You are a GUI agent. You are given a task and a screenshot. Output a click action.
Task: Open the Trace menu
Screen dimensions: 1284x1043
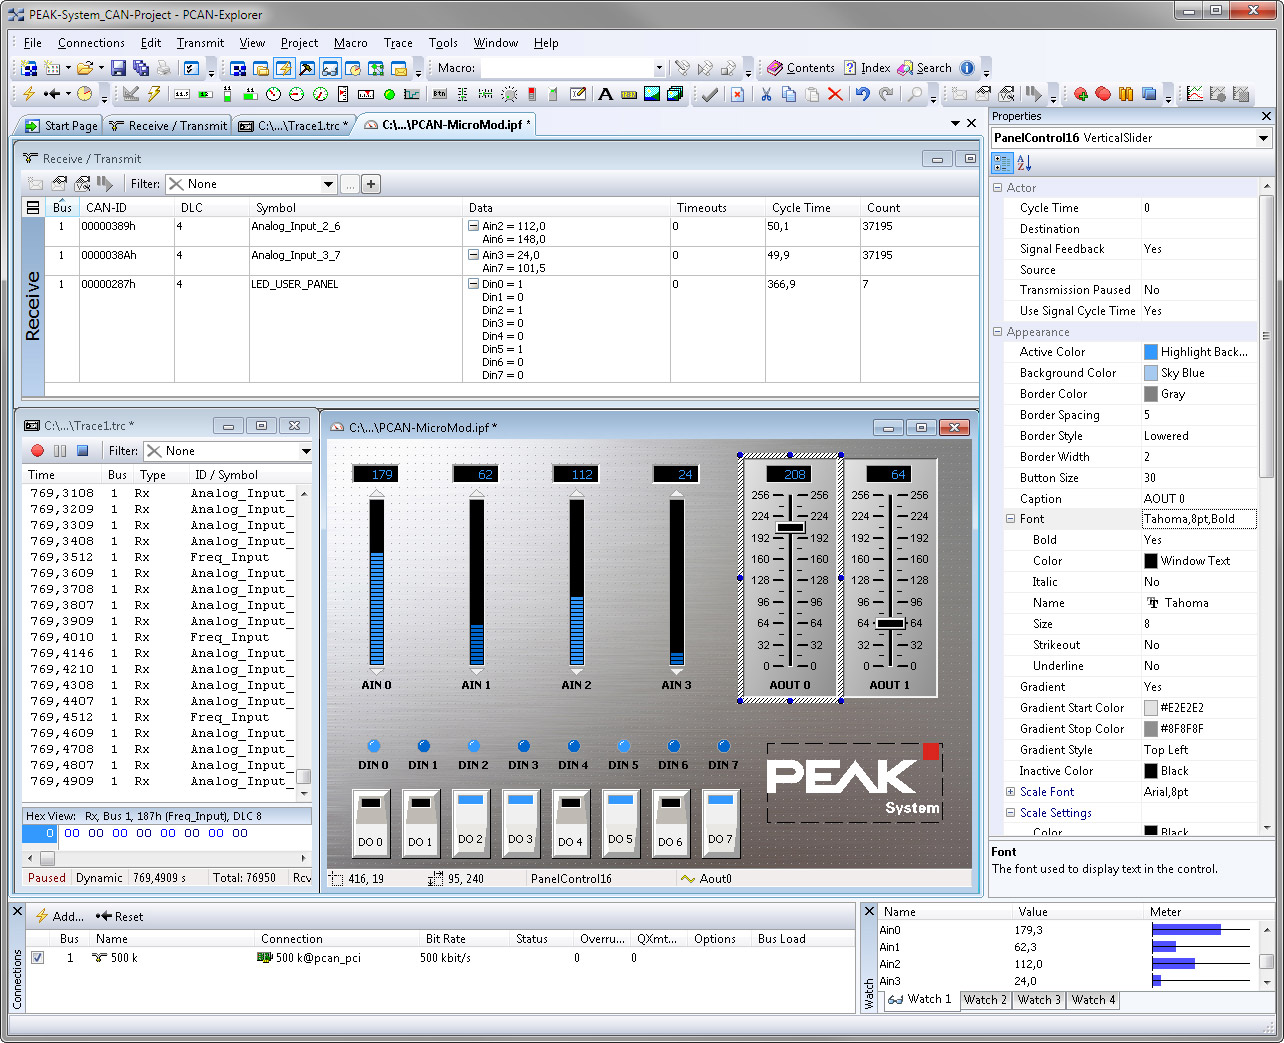[398, 43]
